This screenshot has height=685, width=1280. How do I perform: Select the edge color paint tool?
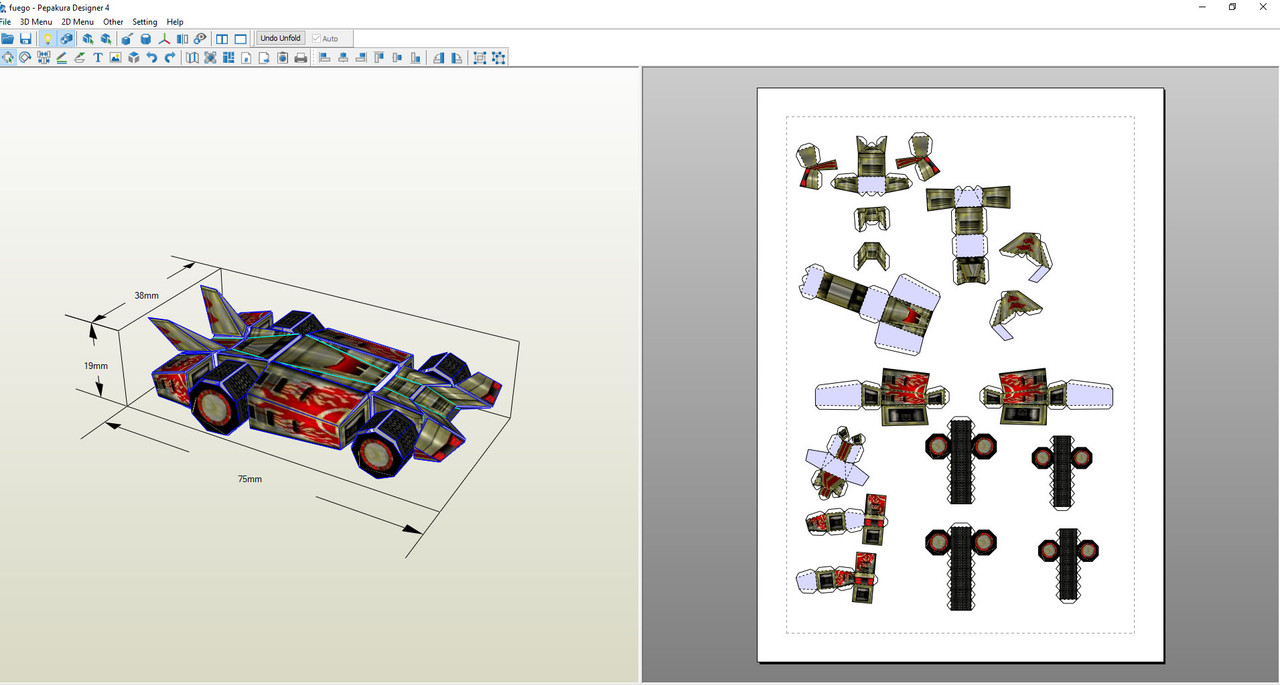click(x=79, y=58)
